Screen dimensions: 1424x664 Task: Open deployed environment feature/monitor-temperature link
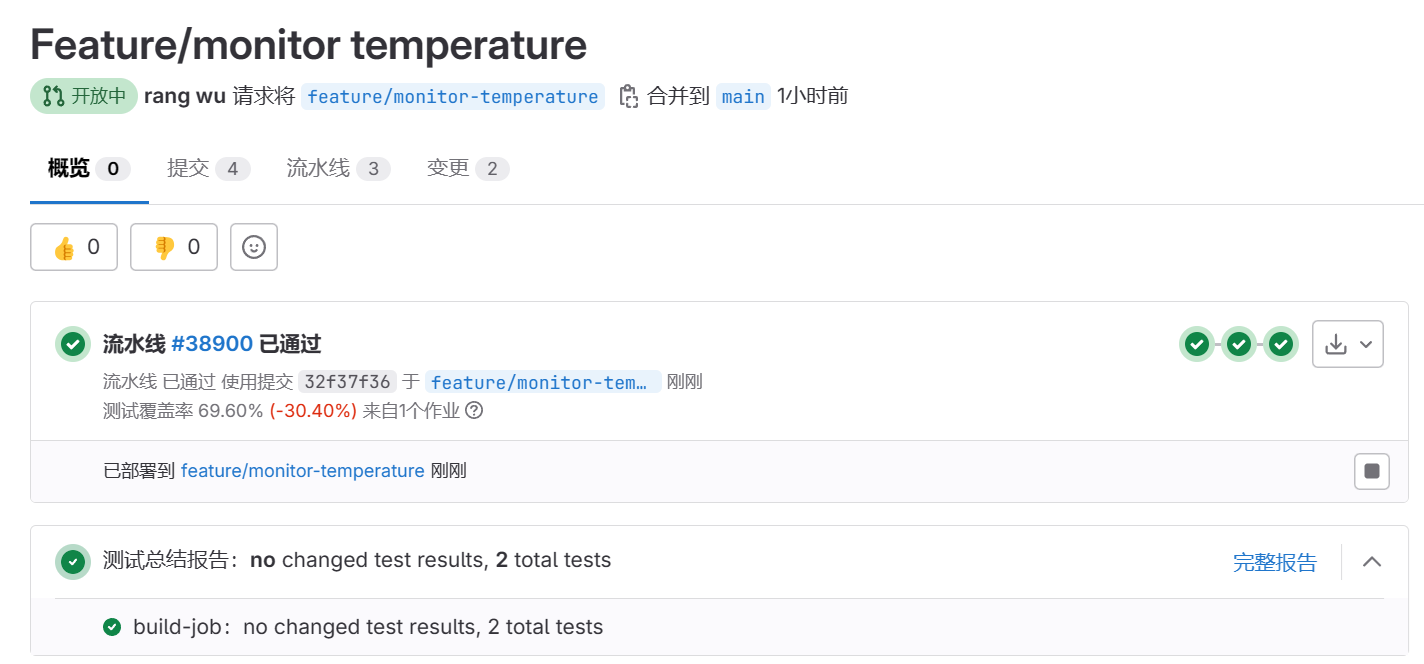302,471
